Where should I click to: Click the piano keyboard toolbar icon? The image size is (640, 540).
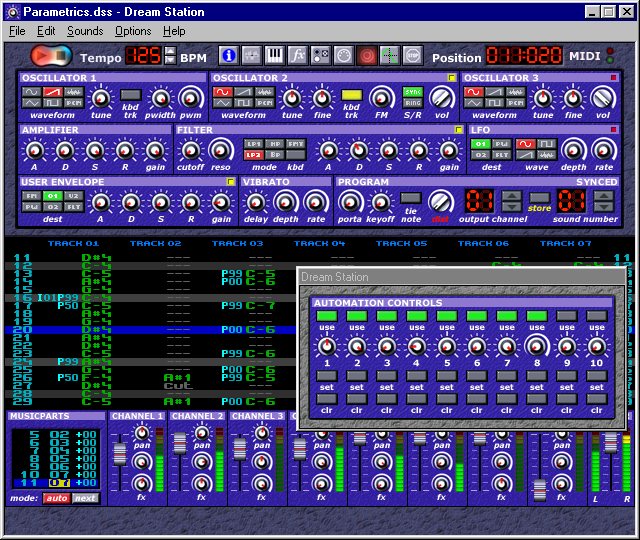pos(275,55)
